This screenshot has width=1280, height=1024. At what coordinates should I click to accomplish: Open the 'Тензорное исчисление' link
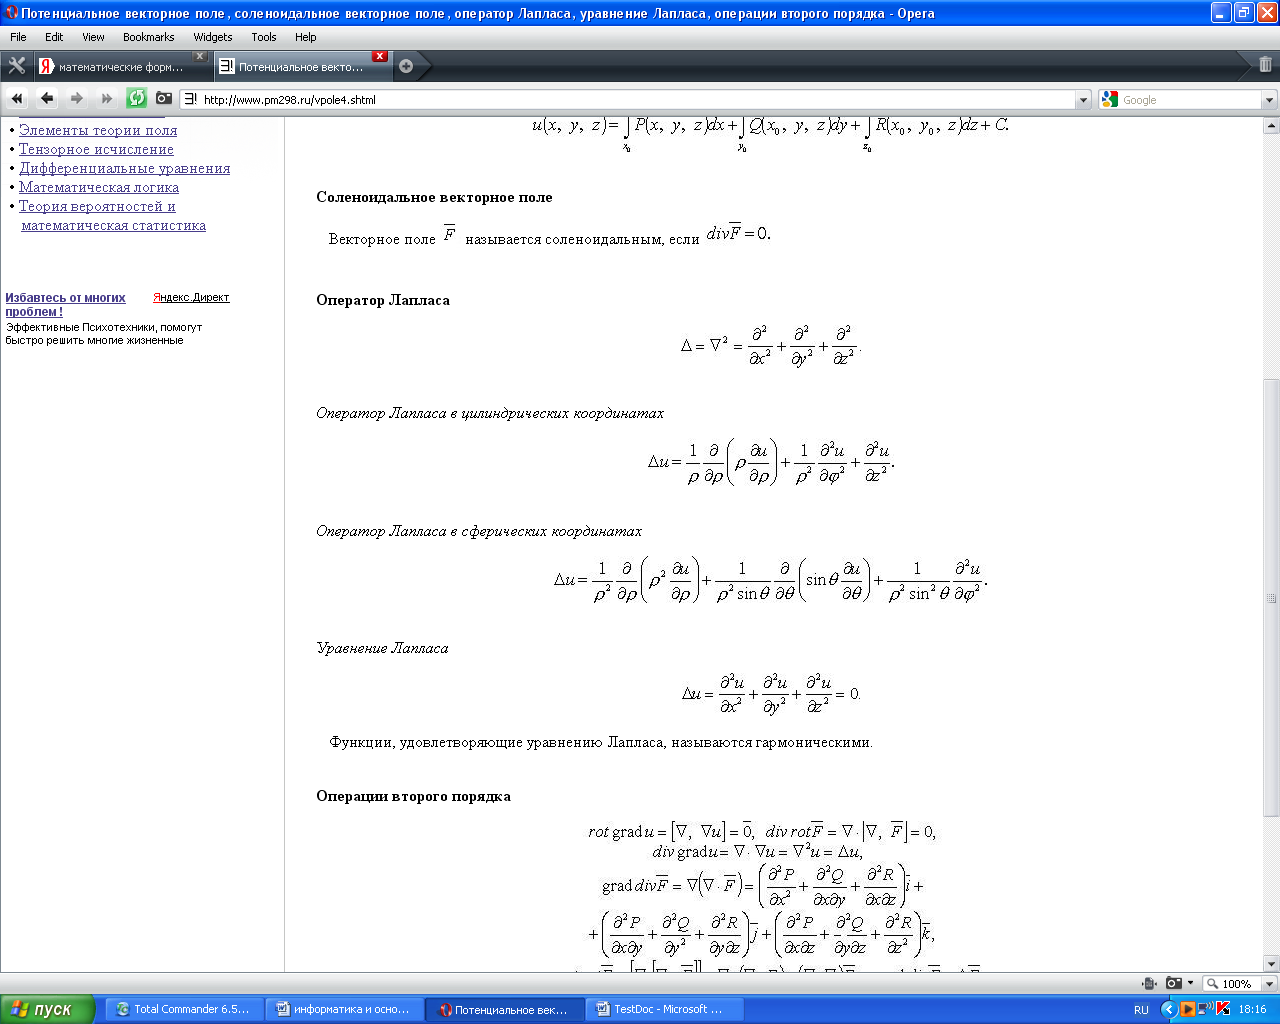click(x=96, y=149)
